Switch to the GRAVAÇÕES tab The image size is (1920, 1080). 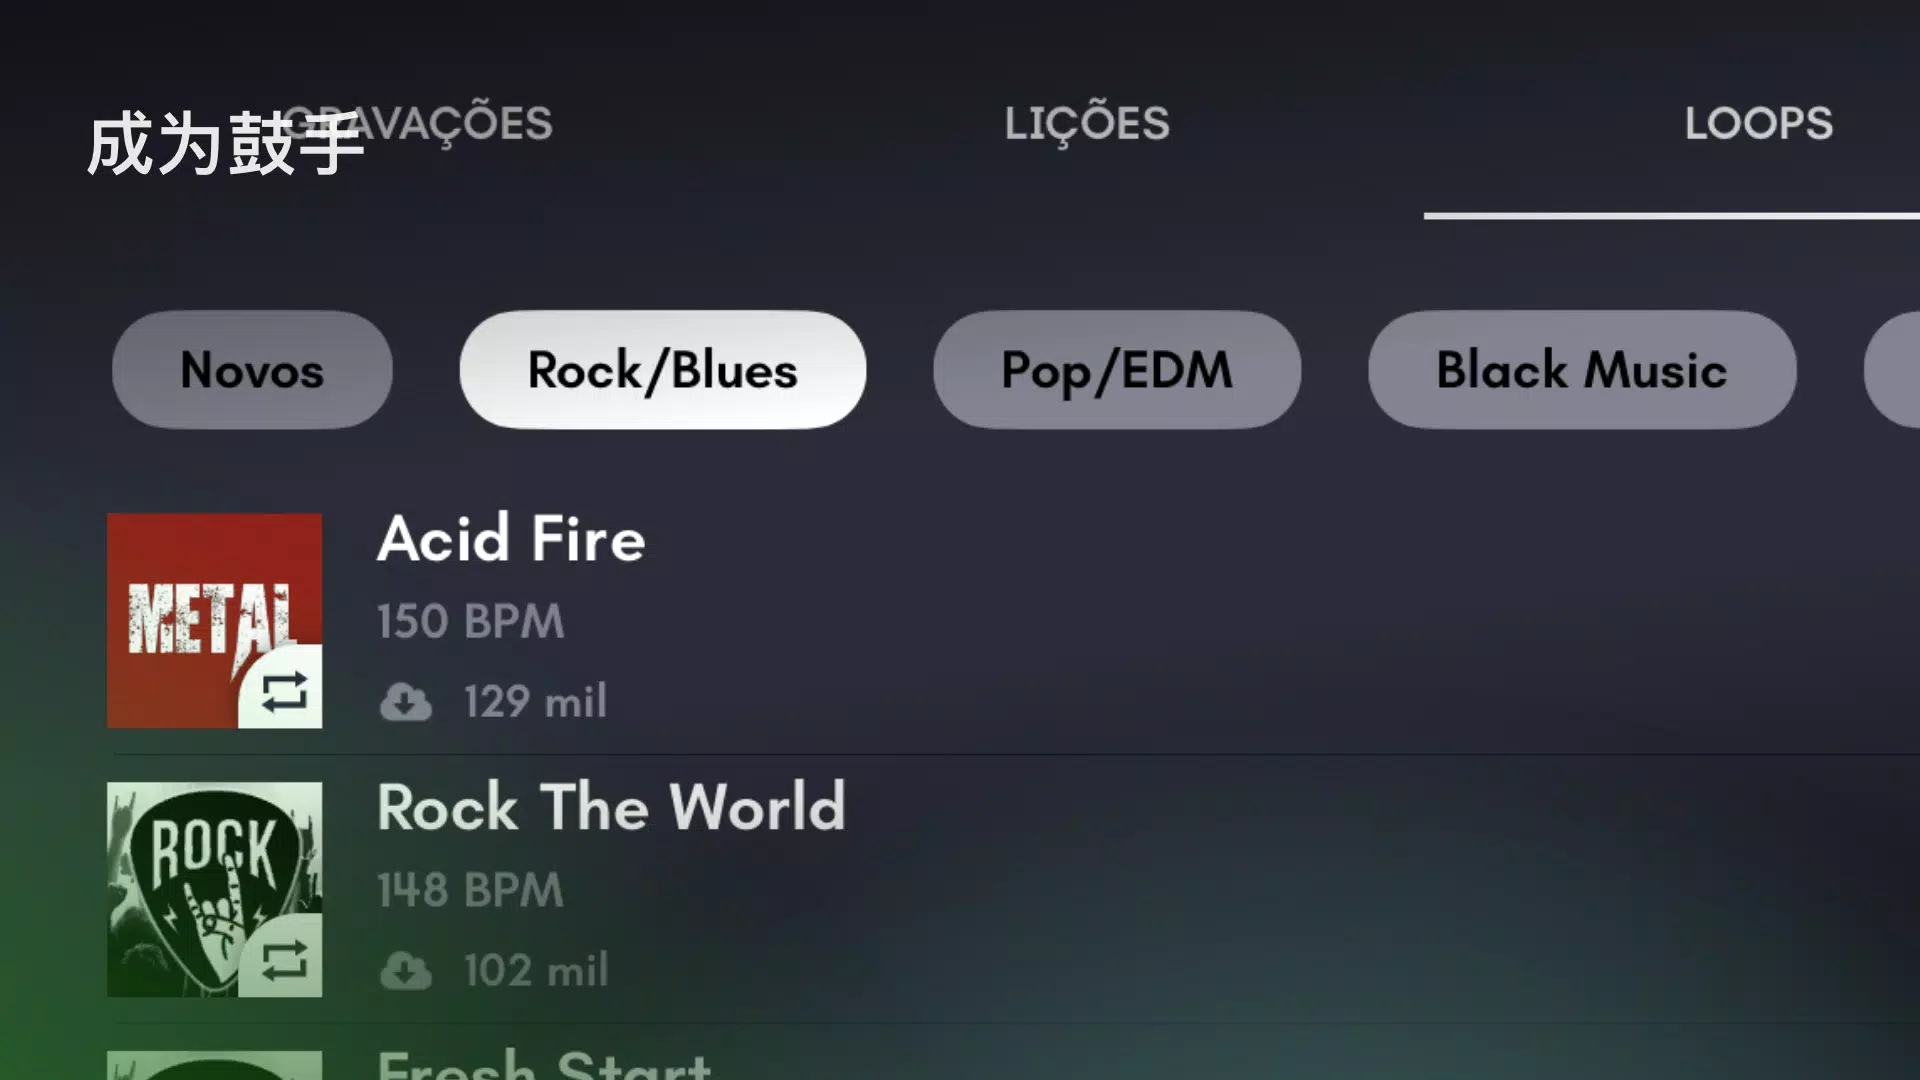415,124
